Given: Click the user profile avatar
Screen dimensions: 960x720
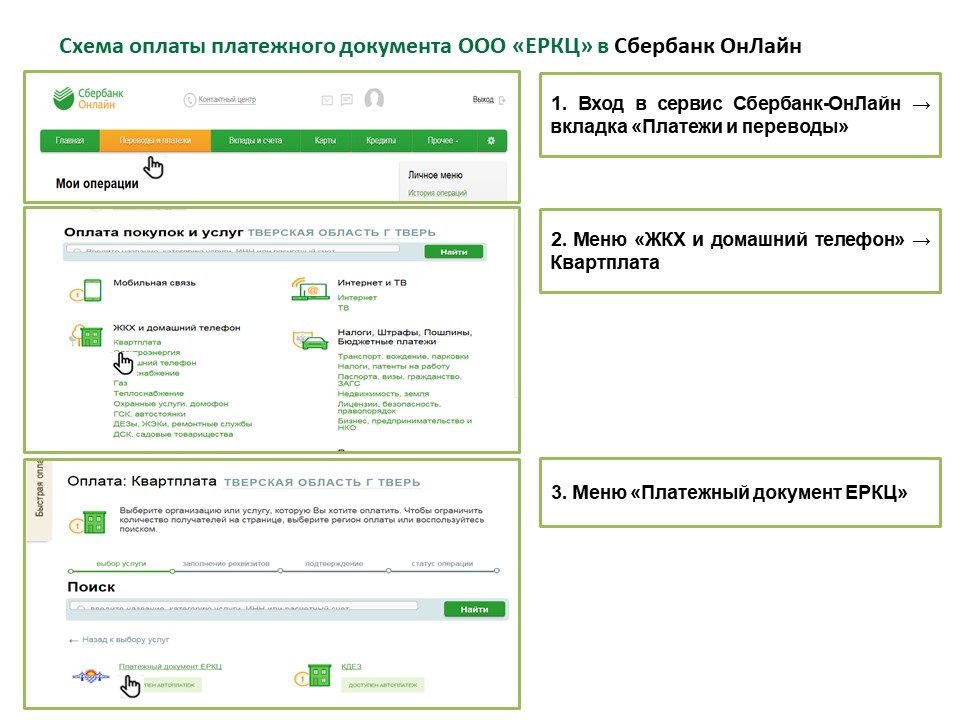Looking at the screenshot, I should (374, 99).
